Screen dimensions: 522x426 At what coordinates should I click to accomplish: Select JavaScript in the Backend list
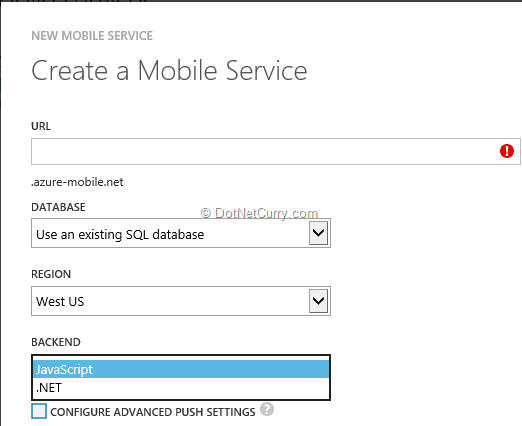click(x=181, y=369)
